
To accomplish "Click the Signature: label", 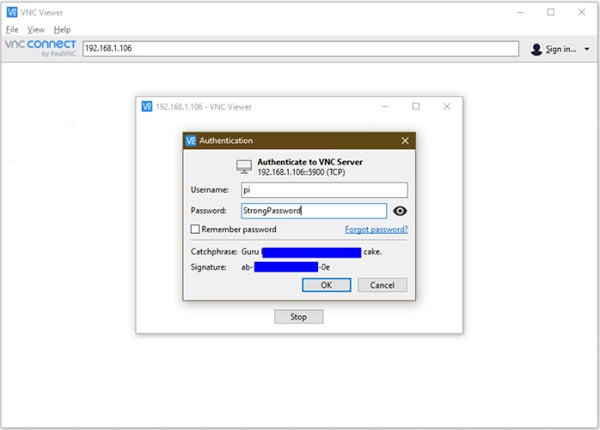I will 209,267.
